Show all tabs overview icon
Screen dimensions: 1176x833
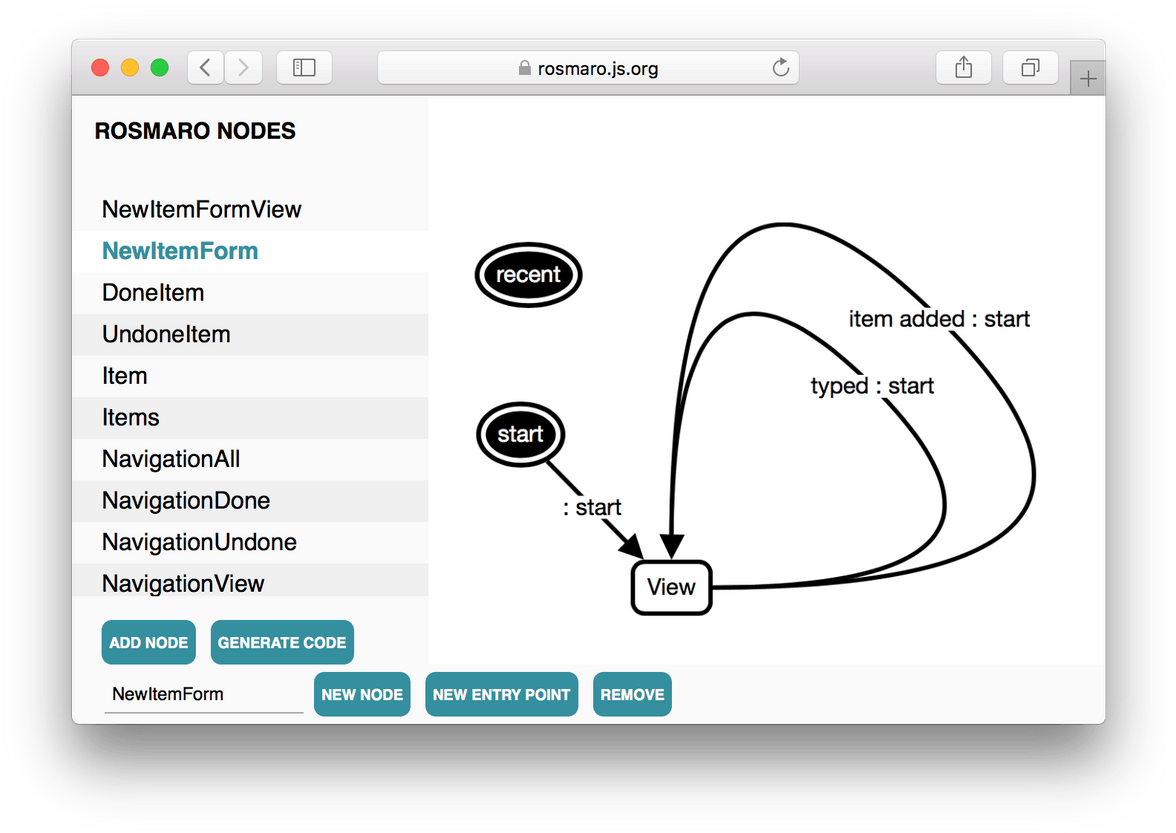(x=1030, y=68)
